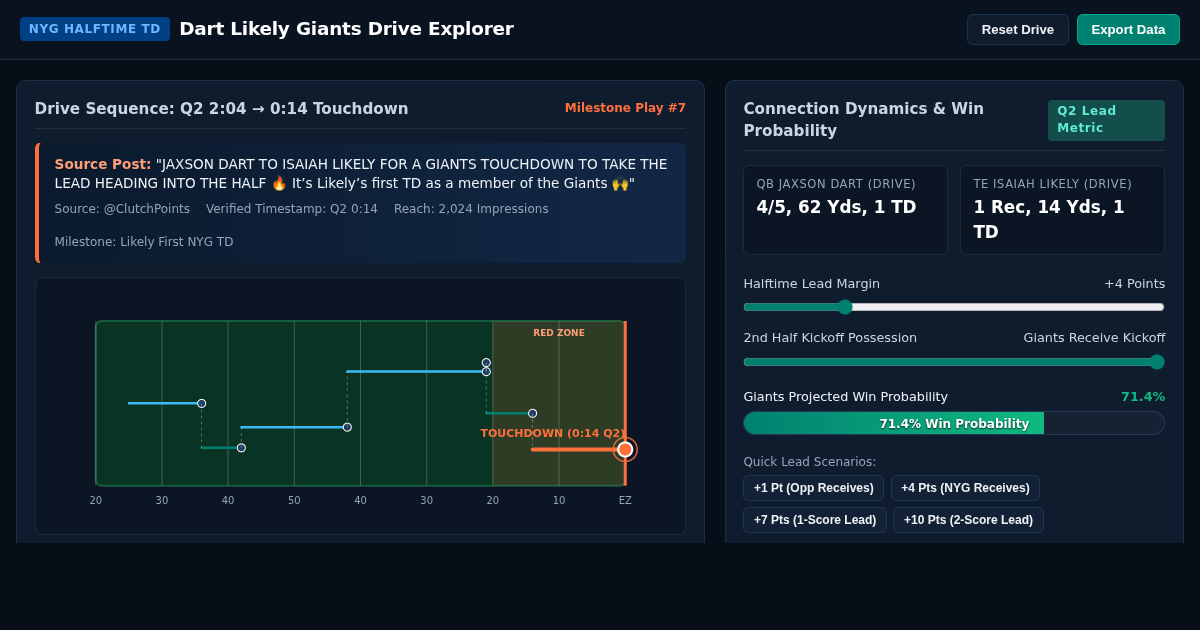
Task: Click the 4/5, 62 Yds, 1 TD stat
Action: coord(836,207)
